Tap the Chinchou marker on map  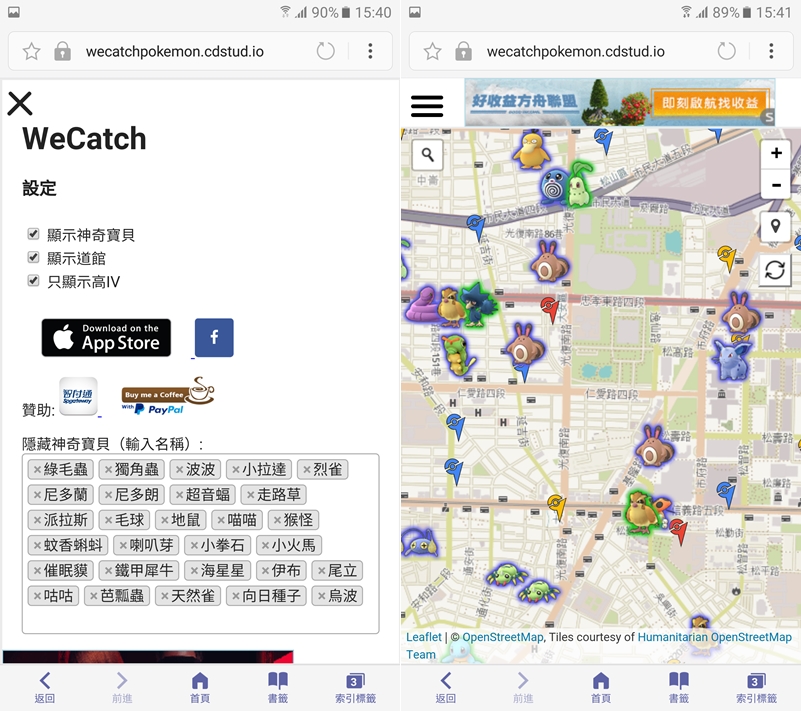pyautogui.click(x=420, y=542)
